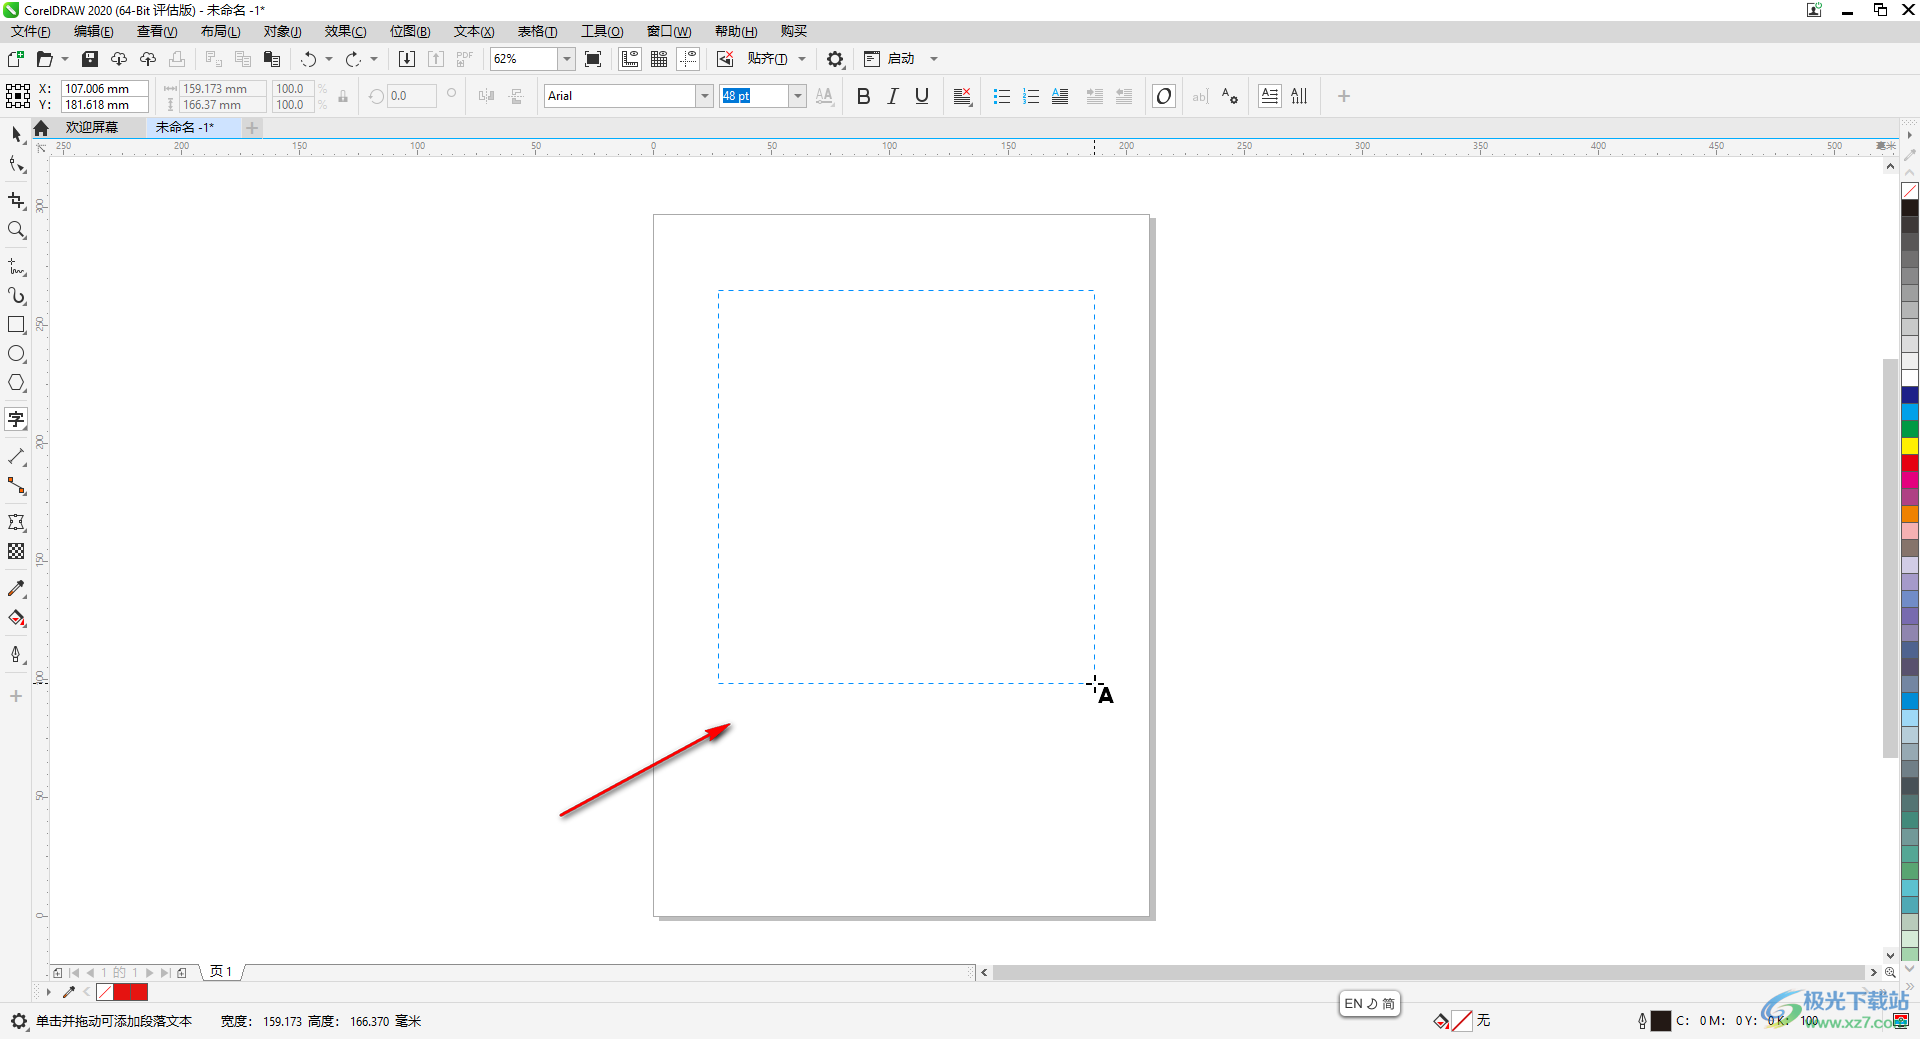This screenshot has height=1039, width=1920.
Task: Choose the Rectangle tool
Action: tap(16, 325)
